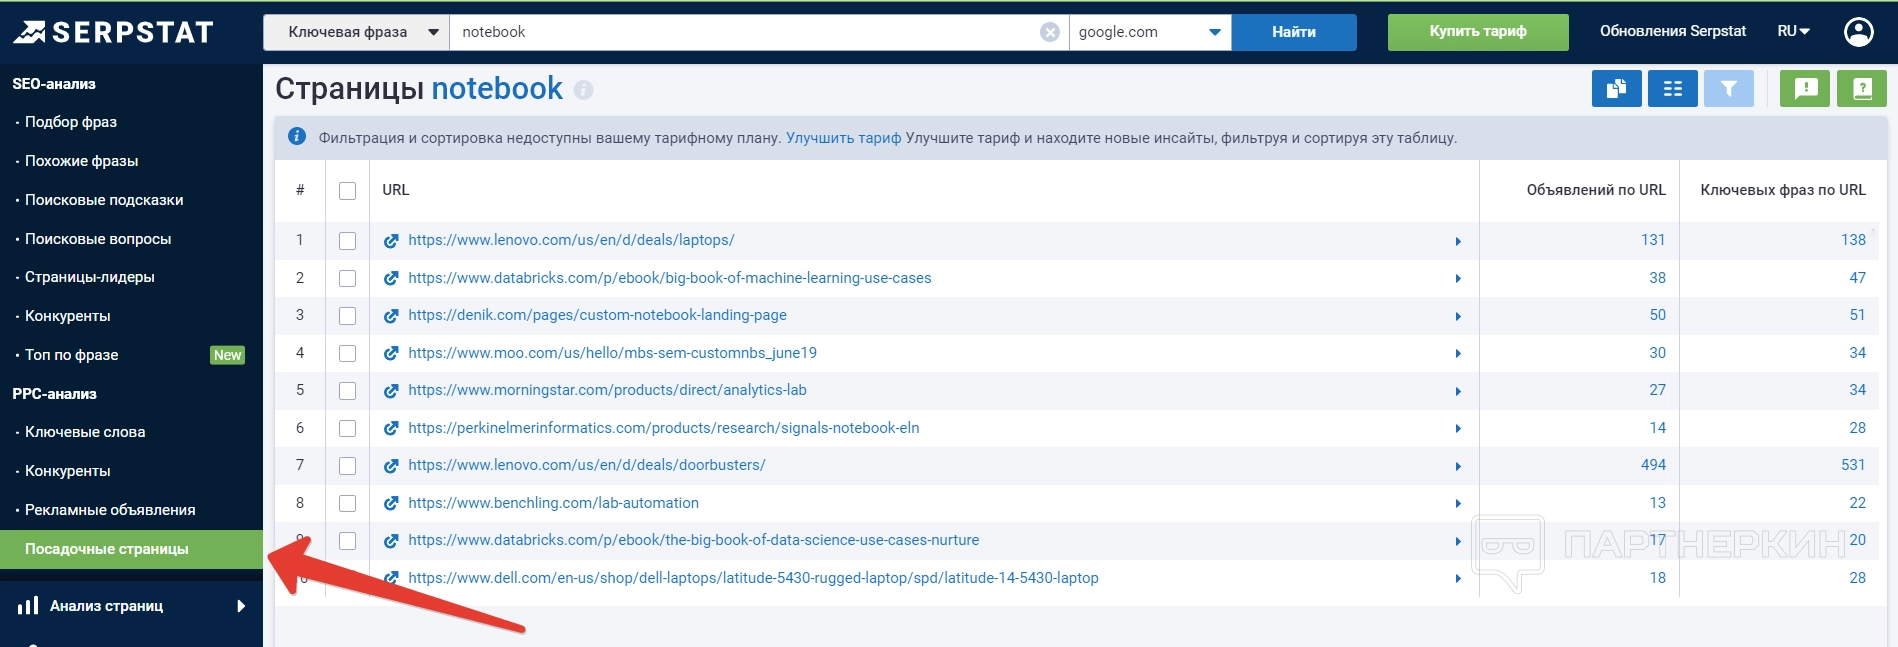Click the filter funnel icon
This screenshot has height=647, width=1898.
click(x=1728, y=89)
